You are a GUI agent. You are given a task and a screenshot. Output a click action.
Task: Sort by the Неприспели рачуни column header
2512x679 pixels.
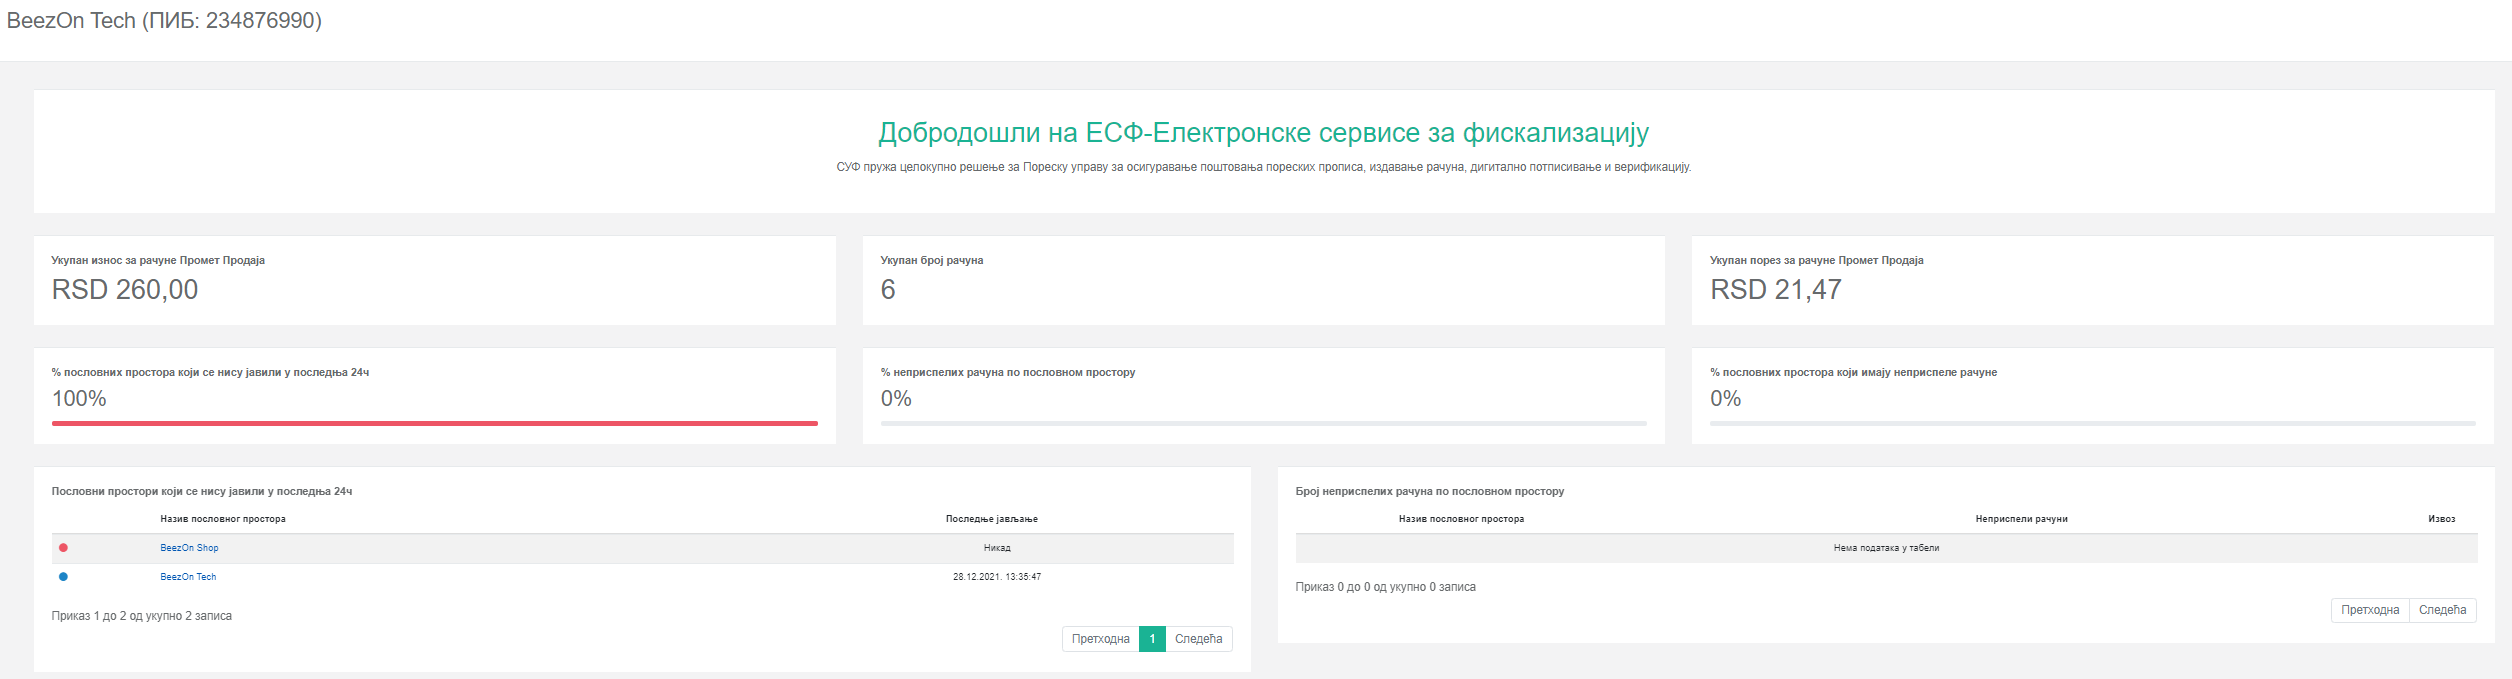pyautogui.click(x=2021, y=519)
